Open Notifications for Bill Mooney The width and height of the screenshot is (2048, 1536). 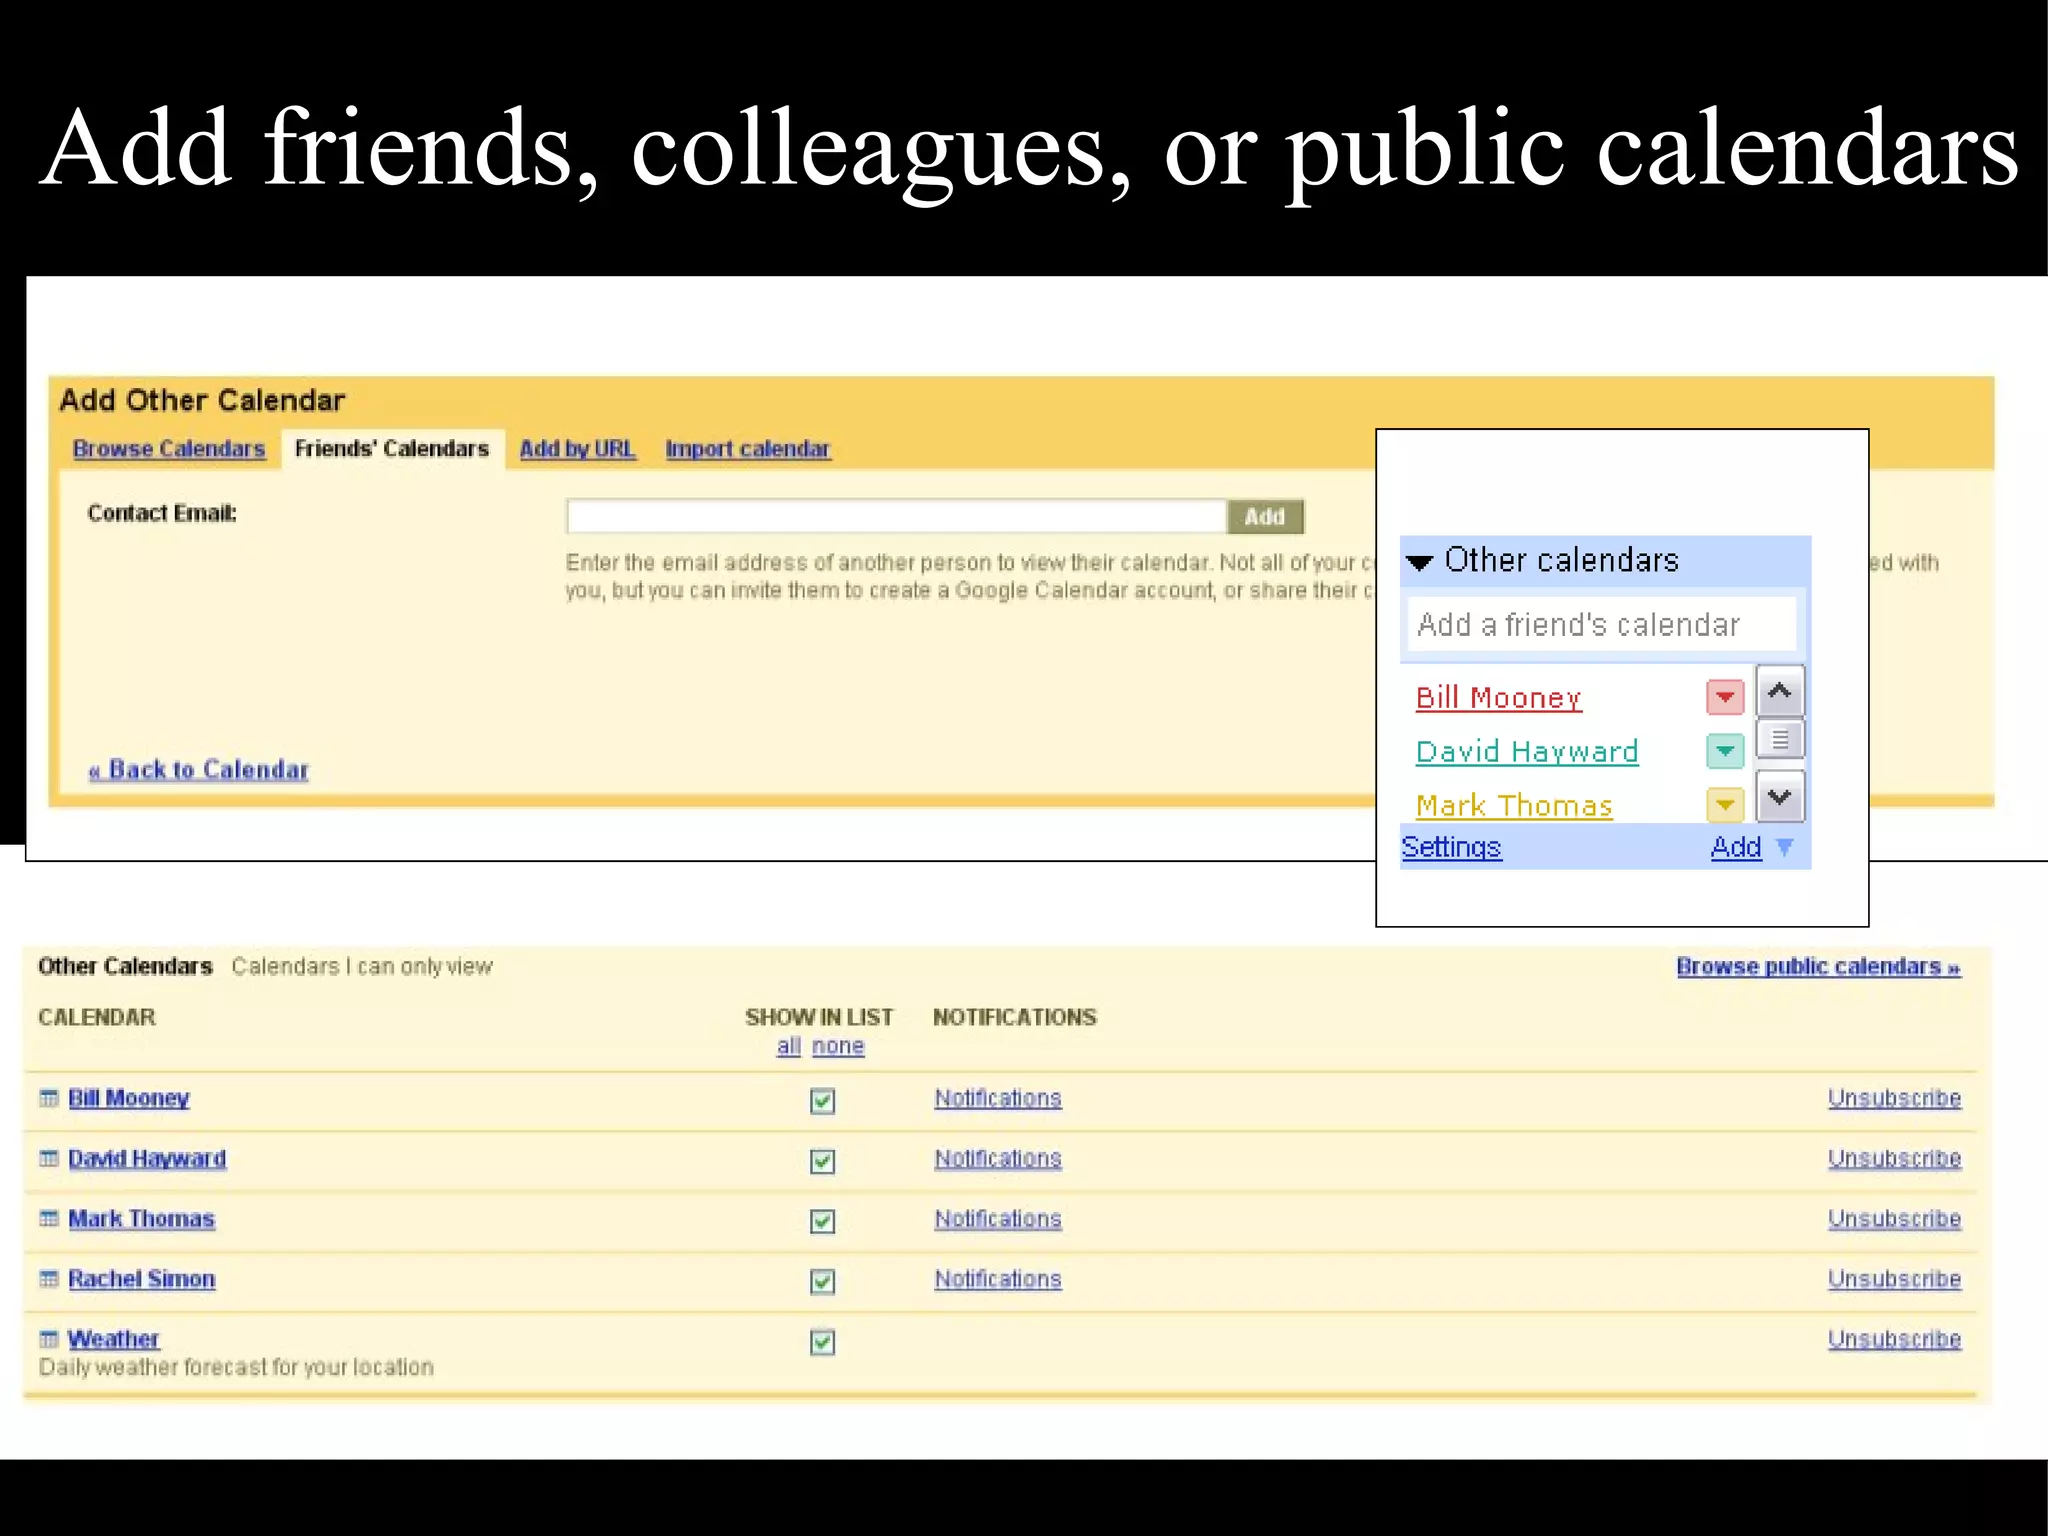(998, 1098)
